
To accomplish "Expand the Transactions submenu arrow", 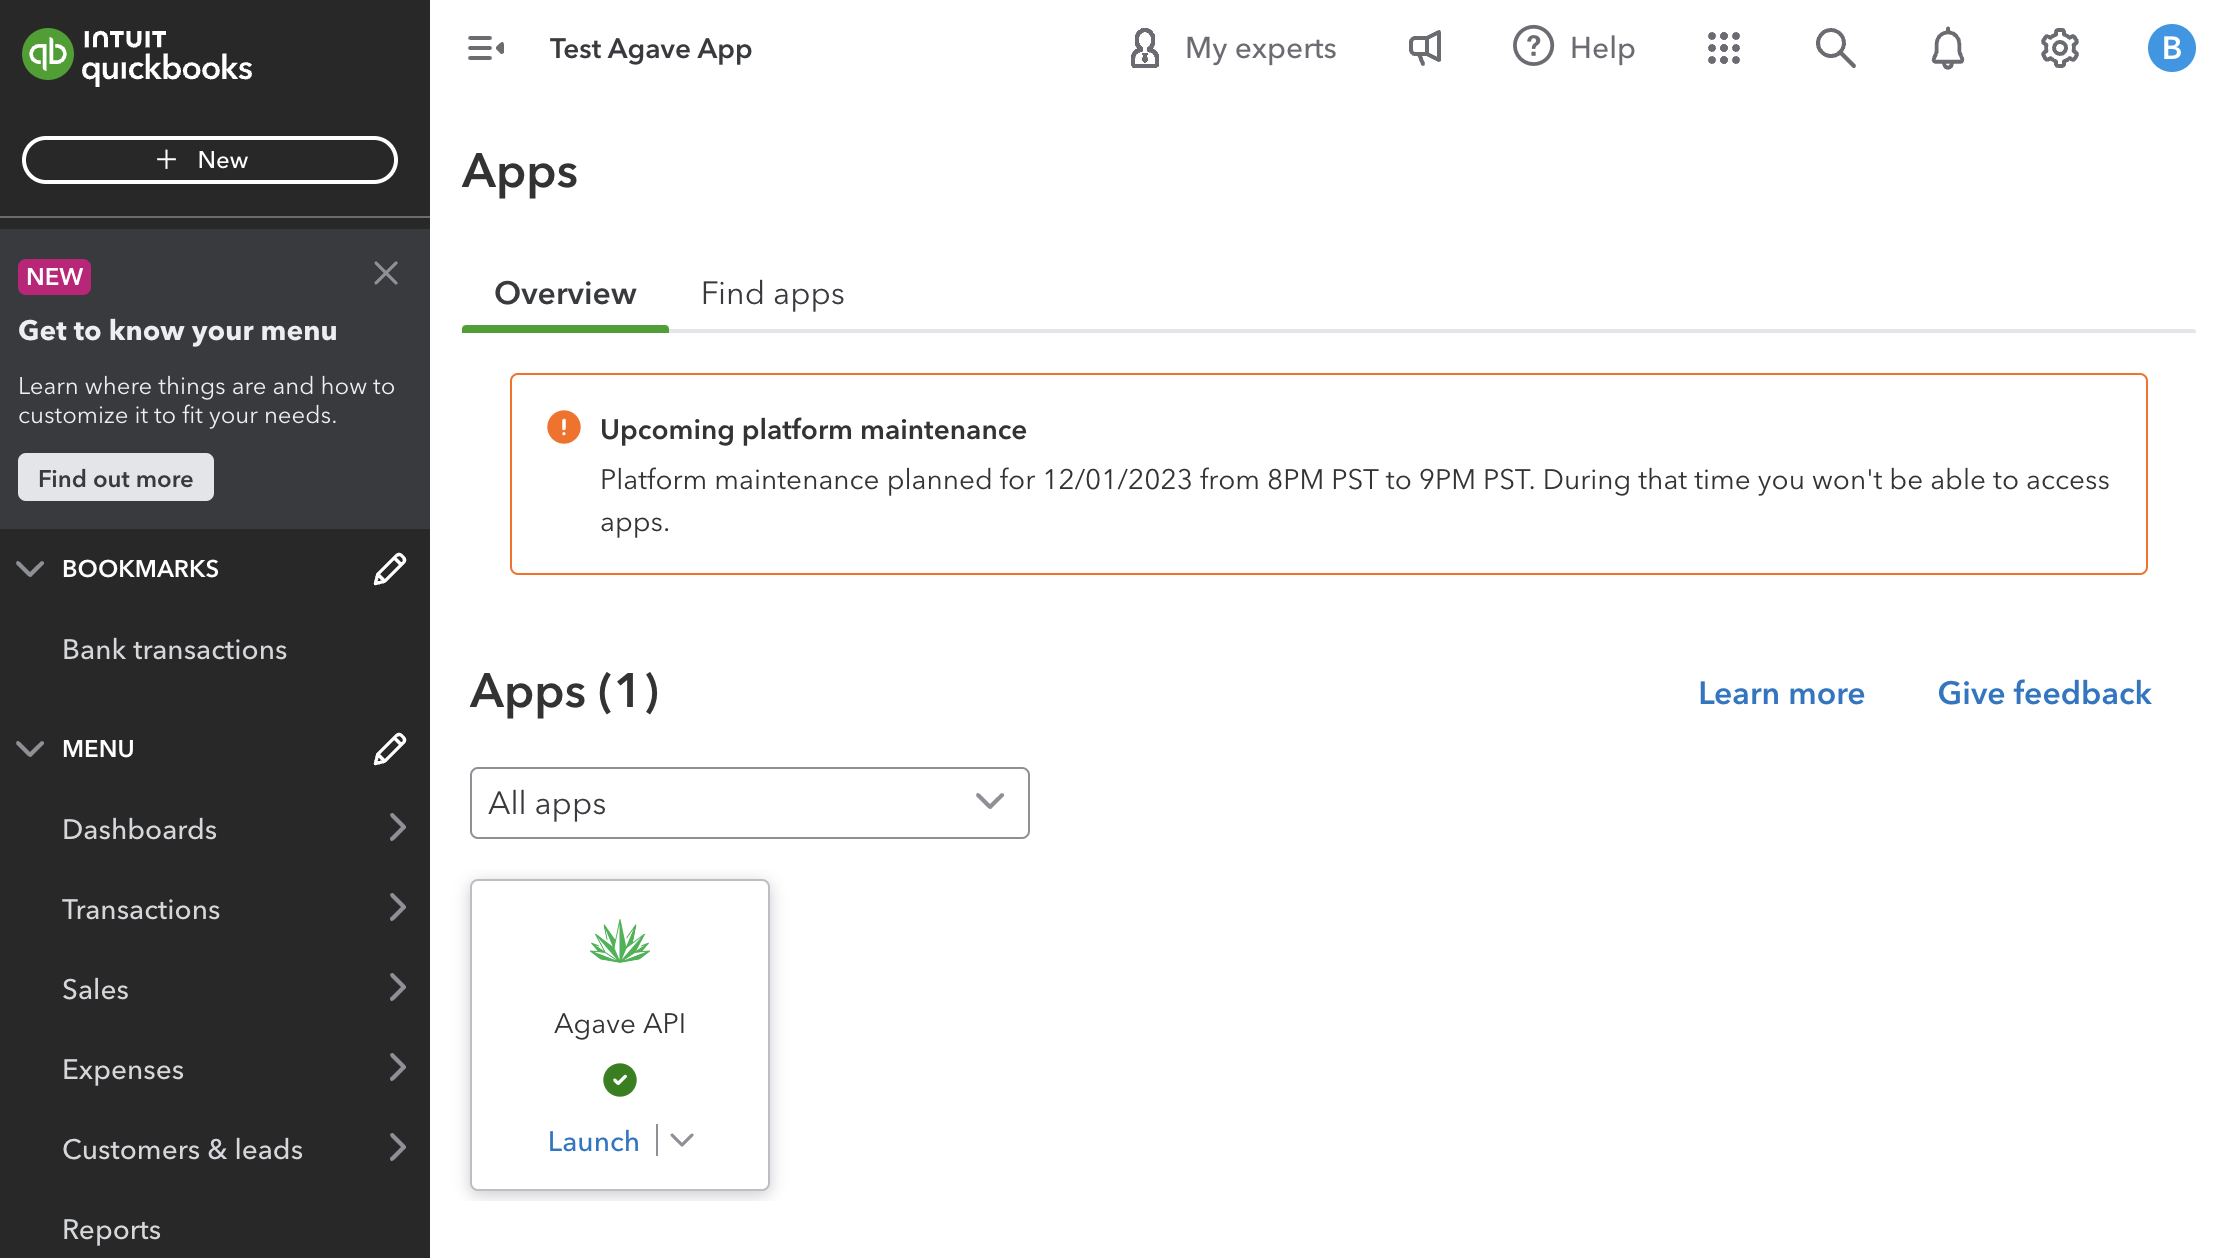I will (x=397, y=908).
